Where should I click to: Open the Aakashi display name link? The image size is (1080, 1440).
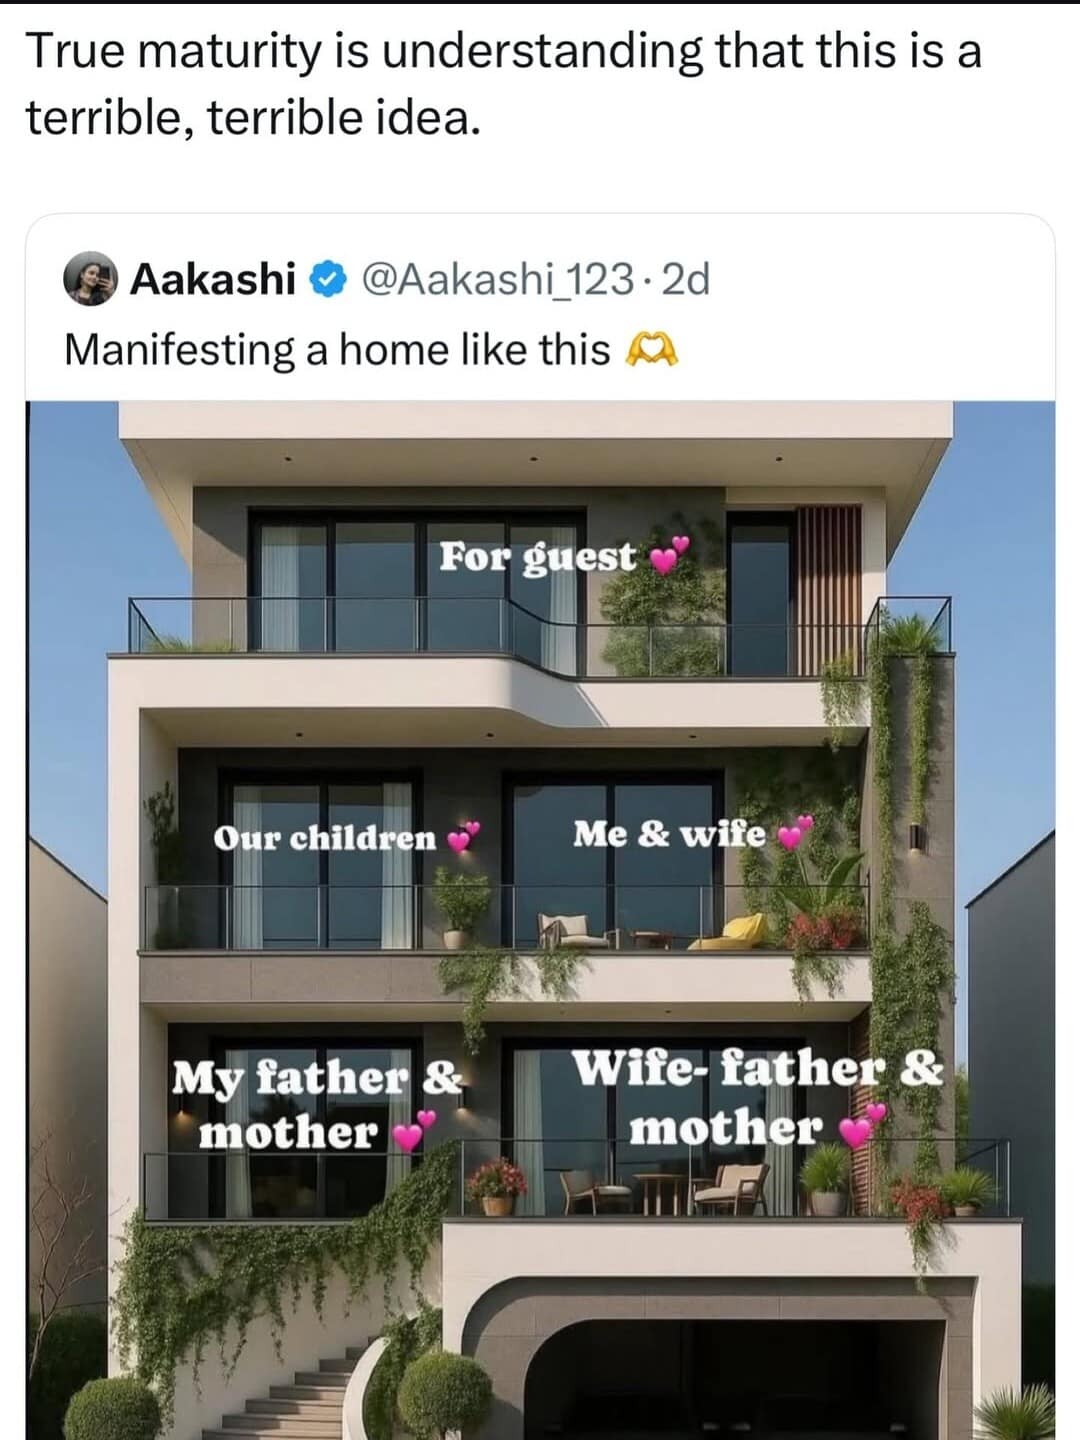pos(213,279)
